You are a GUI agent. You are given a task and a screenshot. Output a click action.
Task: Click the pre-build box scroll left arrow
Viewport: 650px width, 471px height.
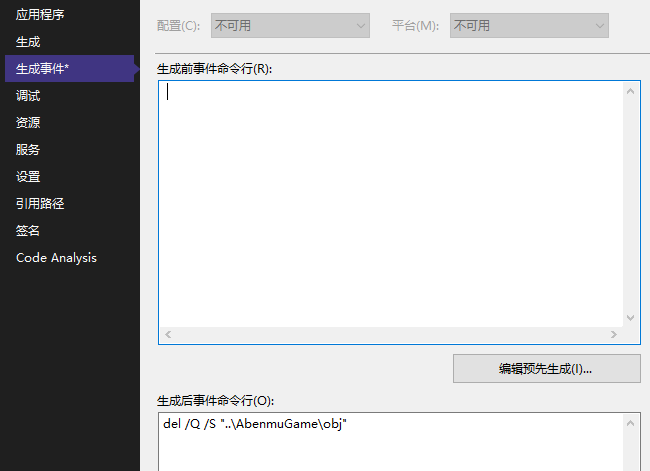pyautogui.click(x=168, y=335)
